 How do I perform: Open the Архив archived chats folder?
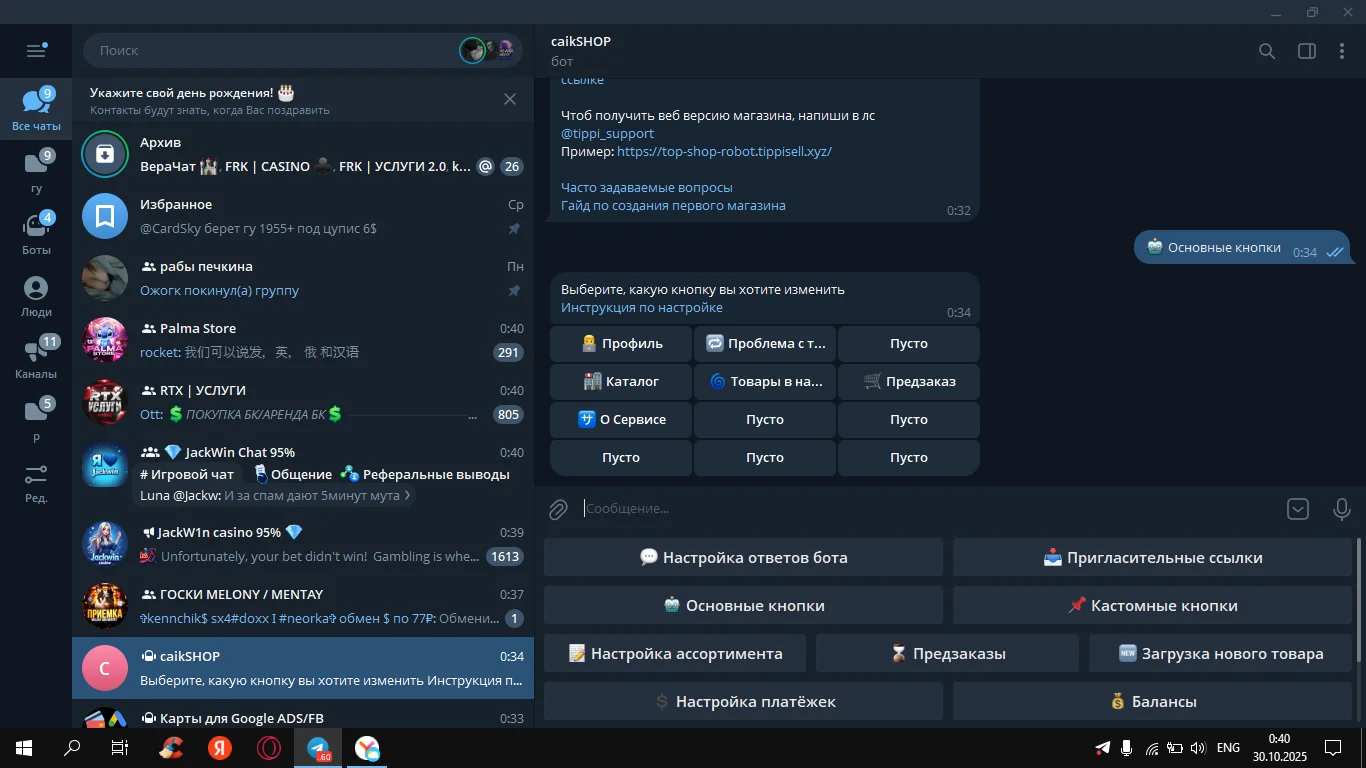click(303, 154)
